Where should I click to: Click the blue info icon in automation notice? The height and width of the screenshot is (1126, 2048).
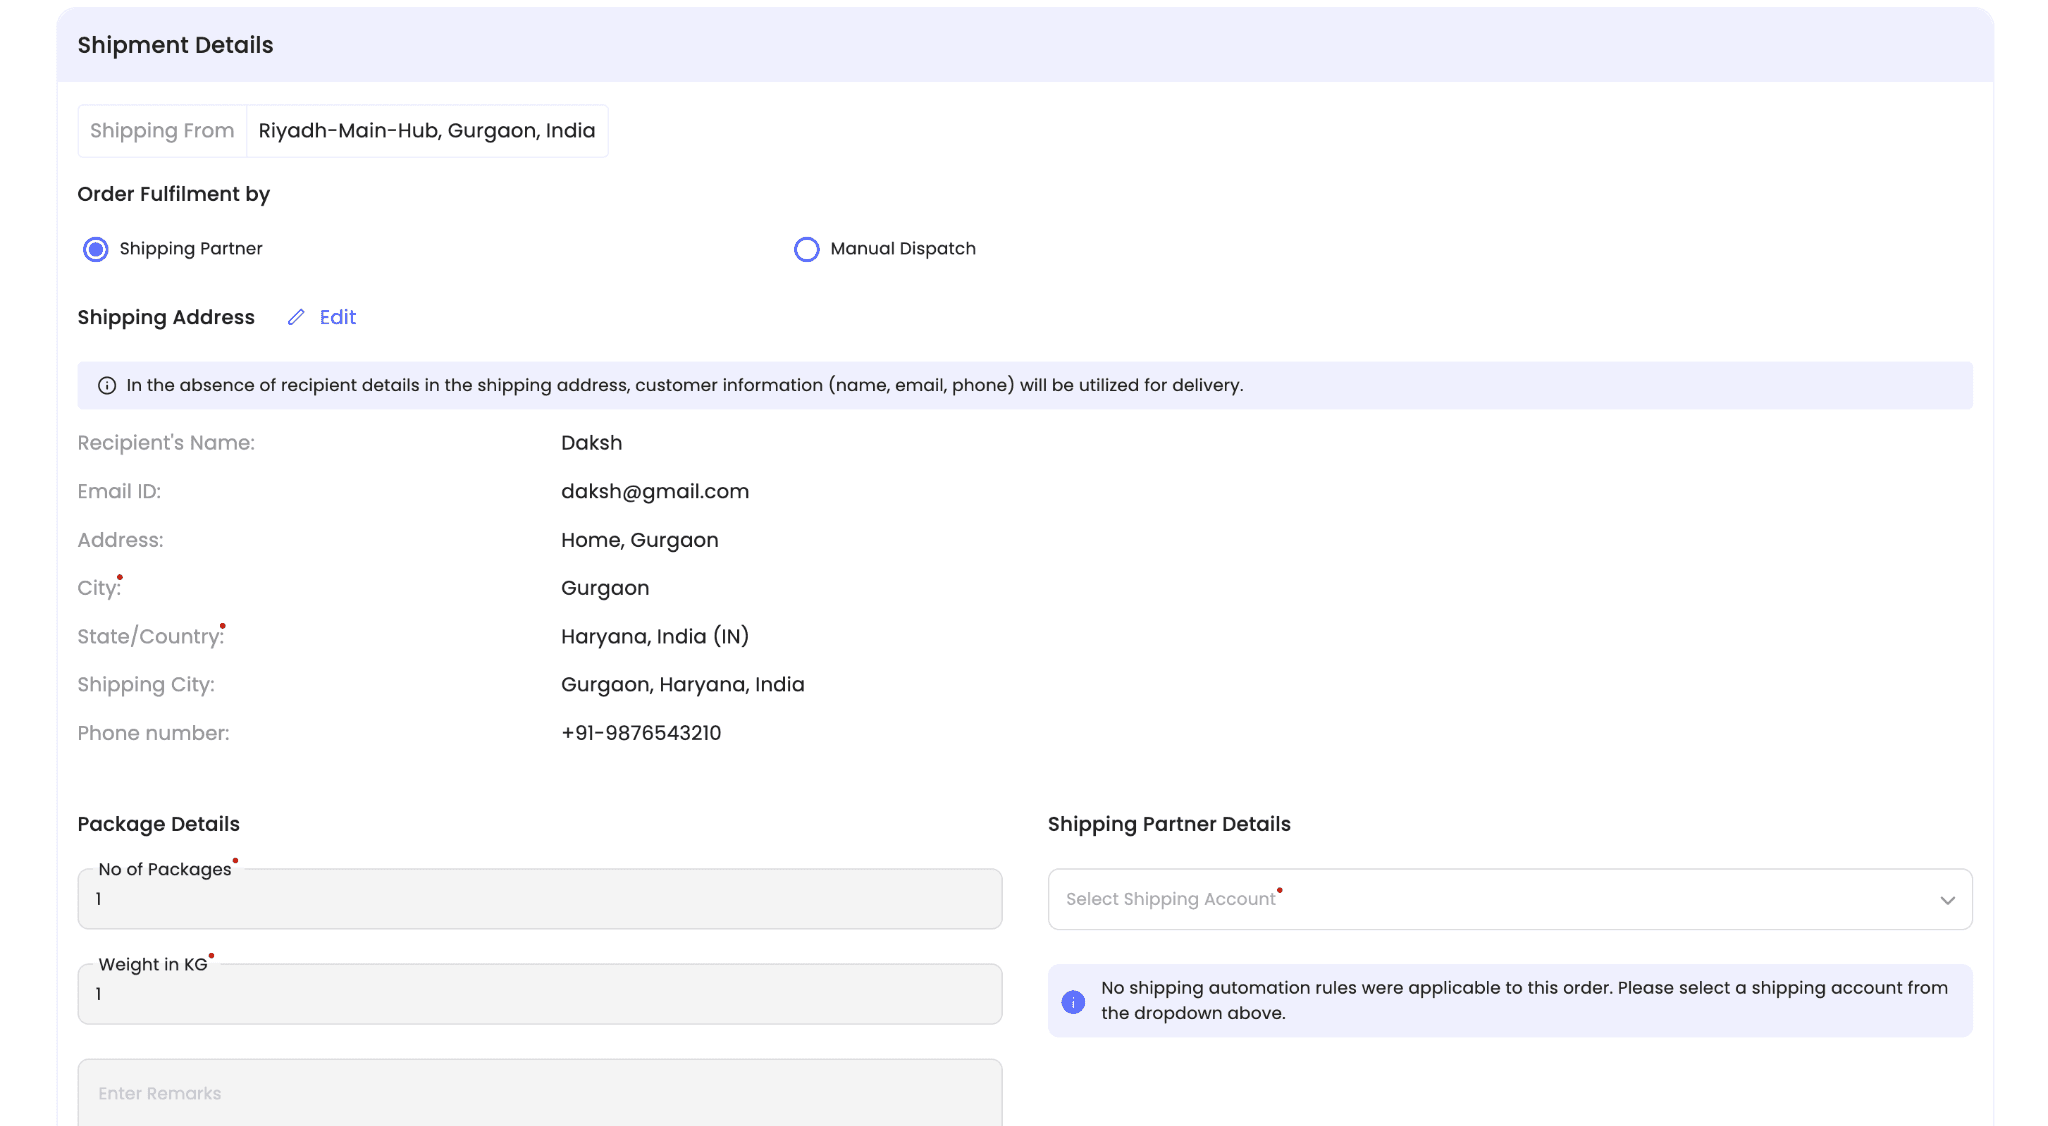(x=1073, y=1001)
